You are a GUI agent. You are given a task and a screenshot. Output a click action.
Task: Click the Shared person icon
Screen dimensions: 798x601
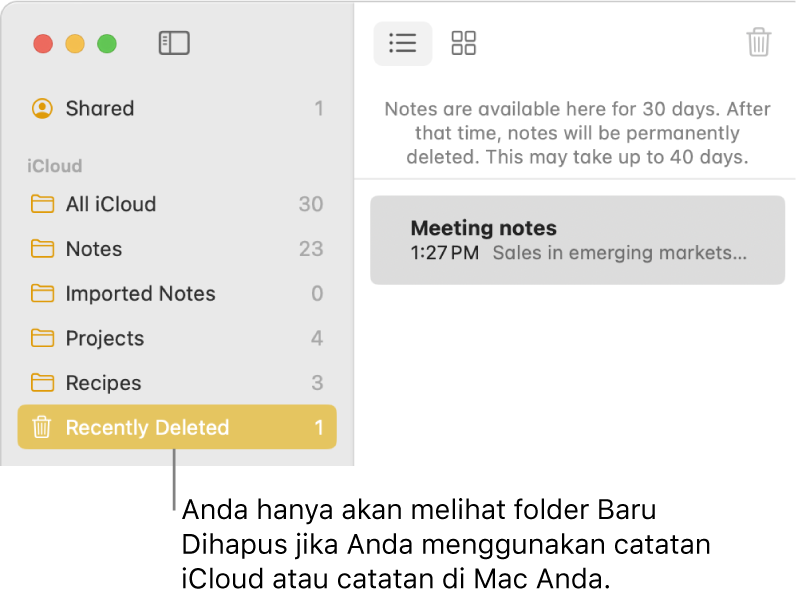click(x=42, y=108)
